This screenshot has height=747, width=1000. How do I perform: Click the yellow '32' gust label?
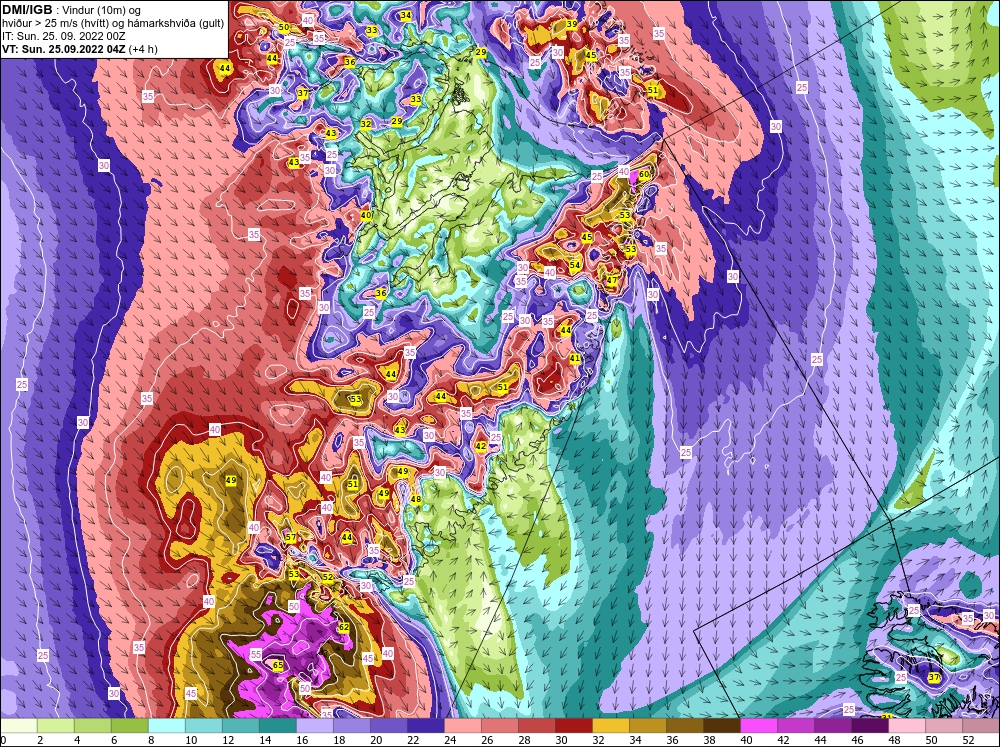pyautogui.click(x=366, y=124)
